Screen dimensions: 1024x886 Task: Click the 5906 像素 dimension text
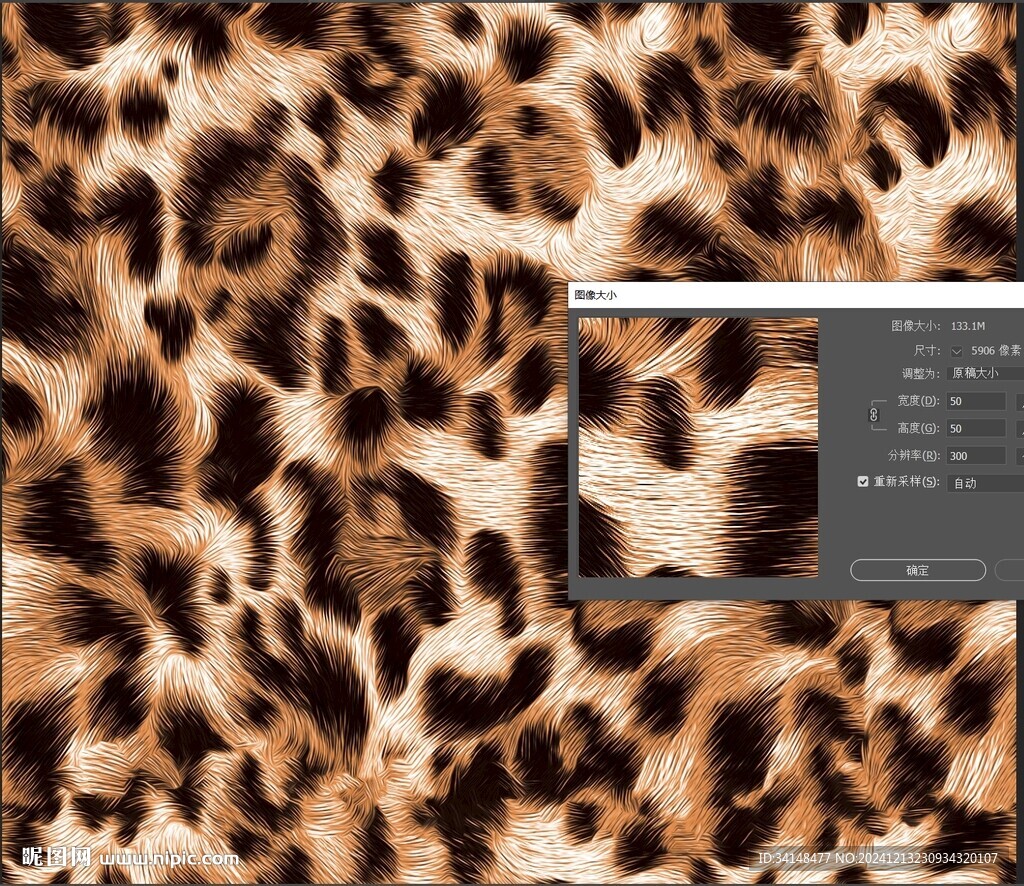tap(997, 351)
